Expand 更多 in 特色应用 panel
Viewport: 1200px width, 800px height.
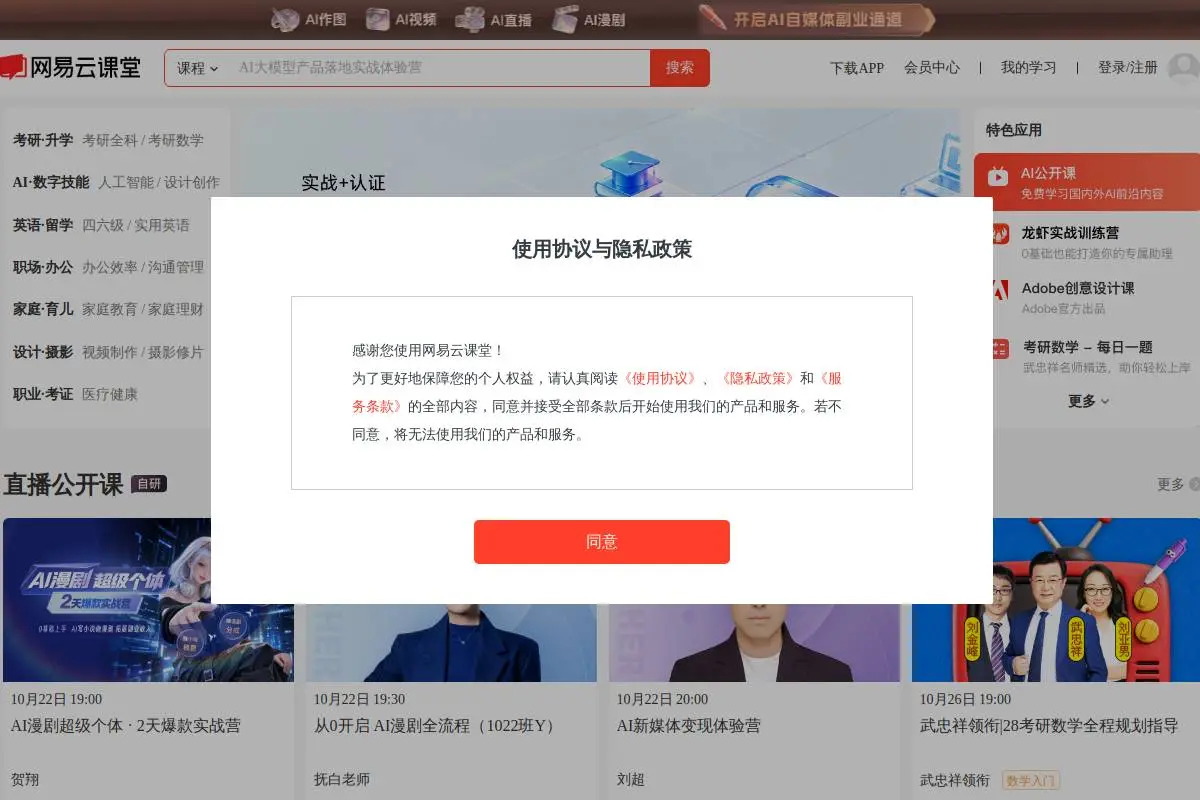[x=1088, y=401]
